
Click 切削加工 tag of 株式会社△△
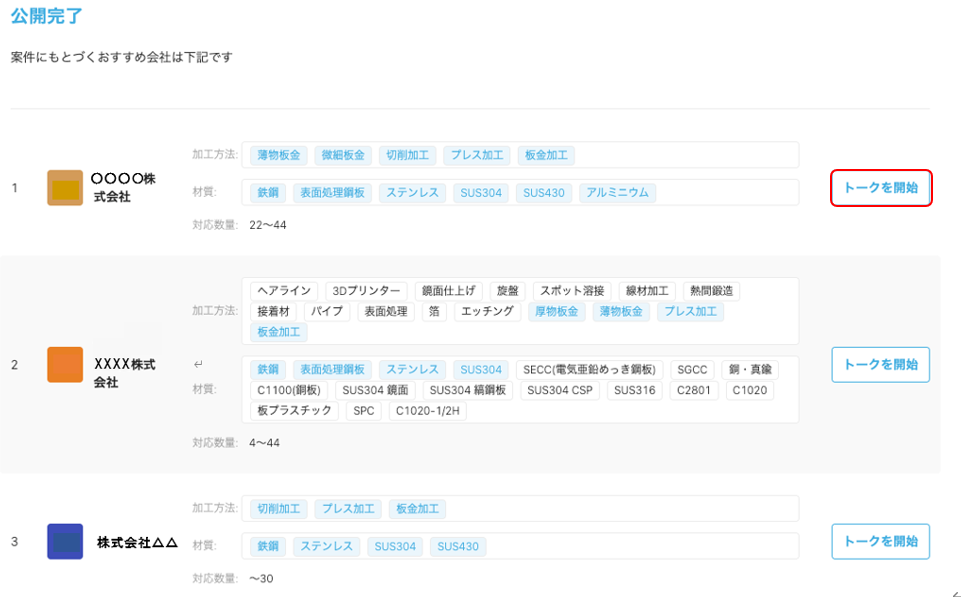[x=279, y=509]
